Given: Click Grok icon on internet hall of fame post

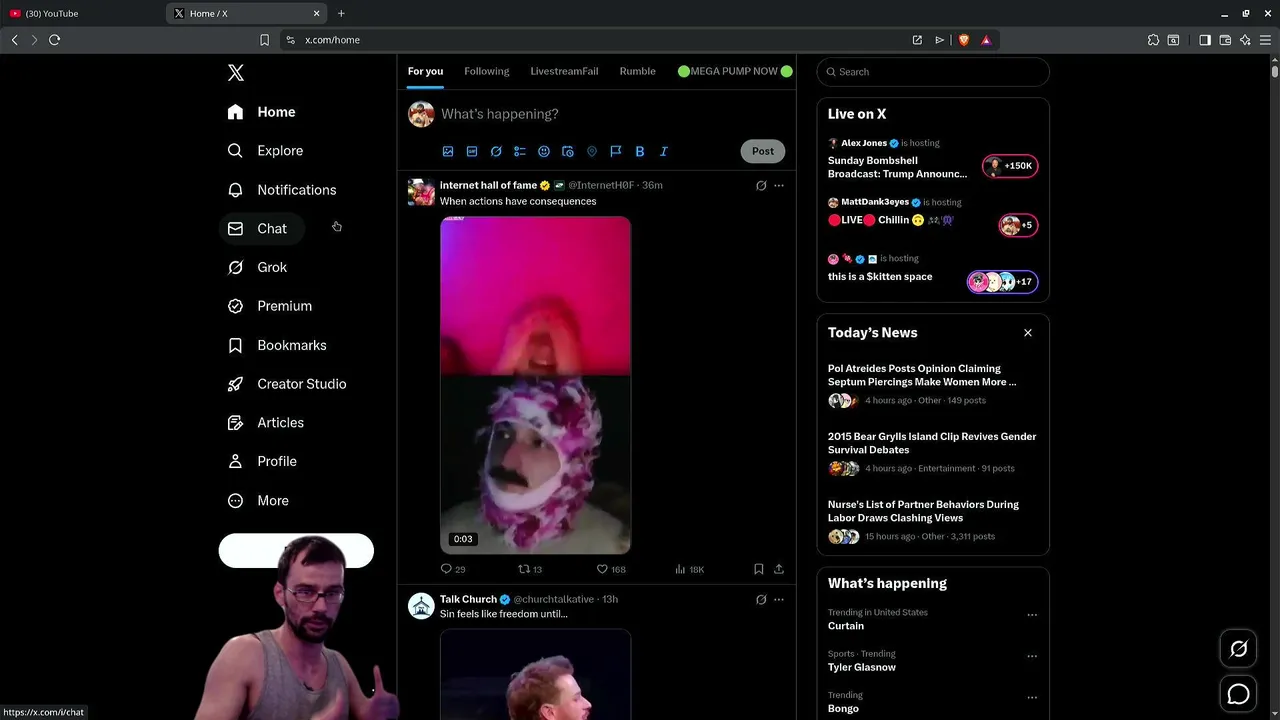Looking at the screenshot, I should pyautogui.click(x=761, y=185).
